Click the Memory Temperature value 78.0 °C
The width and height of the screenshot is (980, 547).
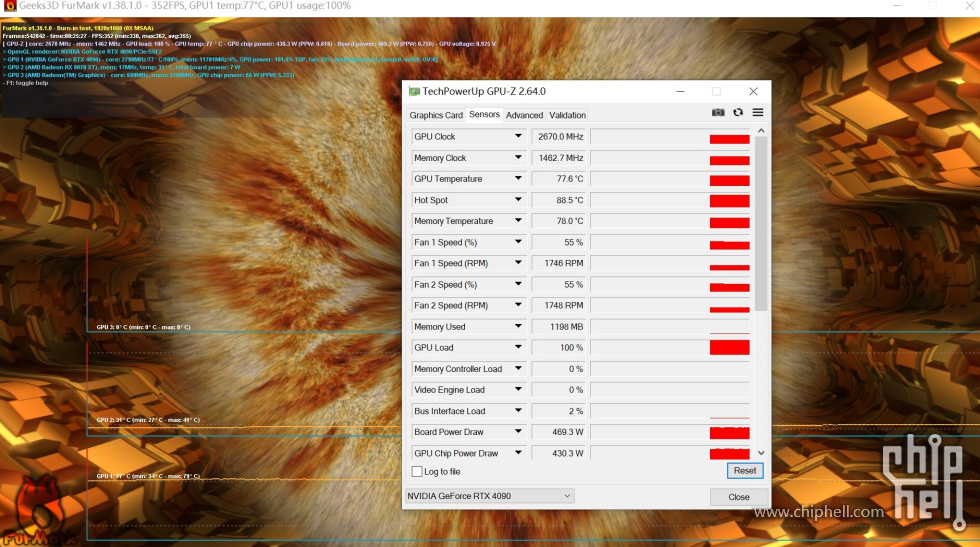pos(559,221)
